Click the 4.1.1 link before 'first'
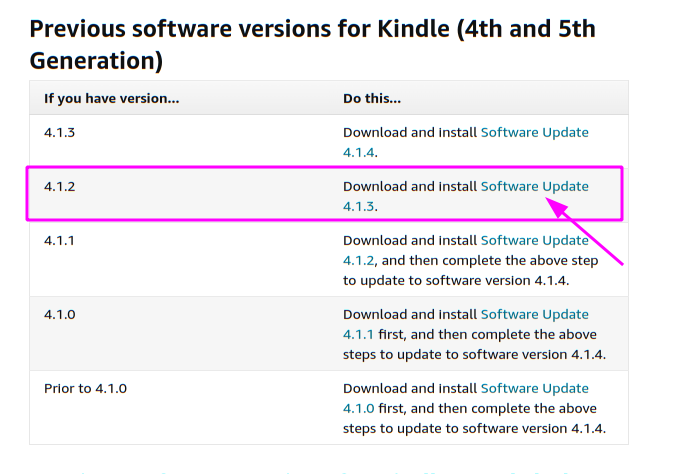This screenshot has height=474, width=678. click(x=358, y=335)
